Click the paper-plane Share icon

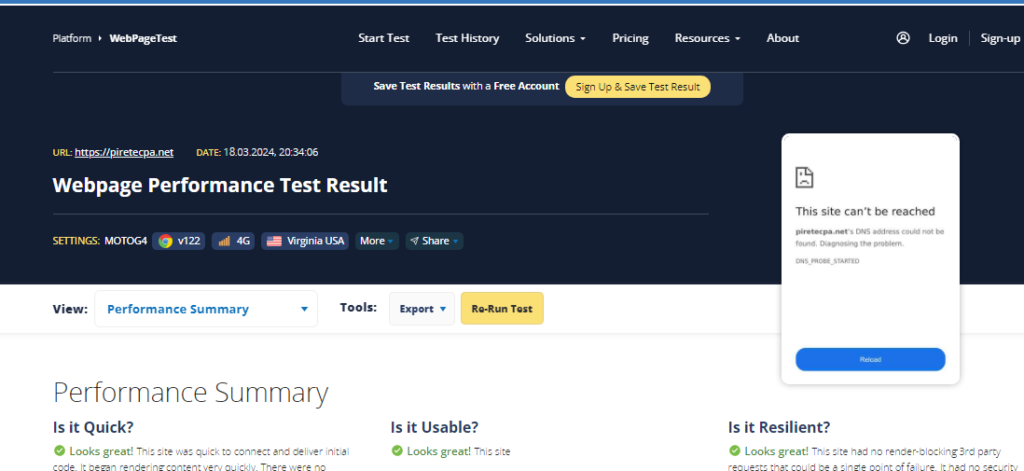(414, 241)
